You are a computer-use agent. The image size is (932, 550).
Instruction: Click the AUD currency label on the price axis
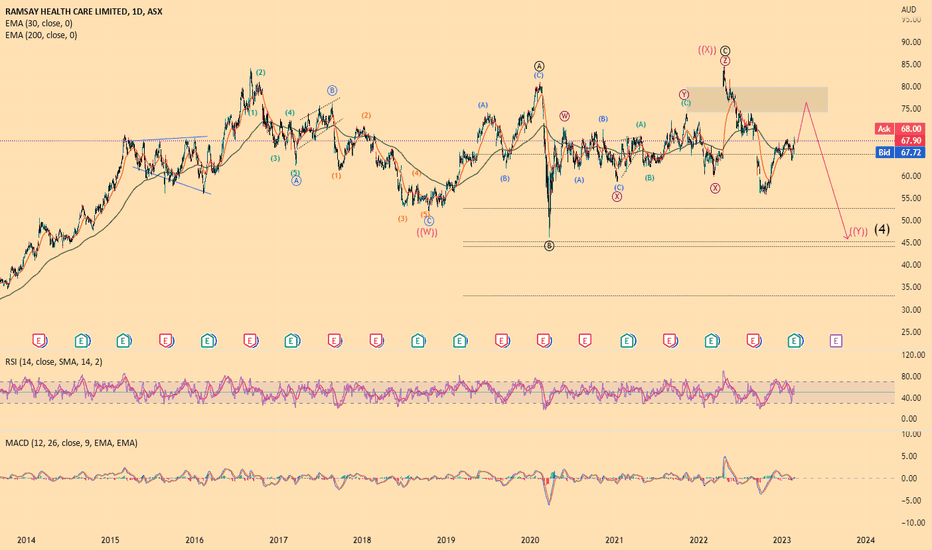point(908,10)
